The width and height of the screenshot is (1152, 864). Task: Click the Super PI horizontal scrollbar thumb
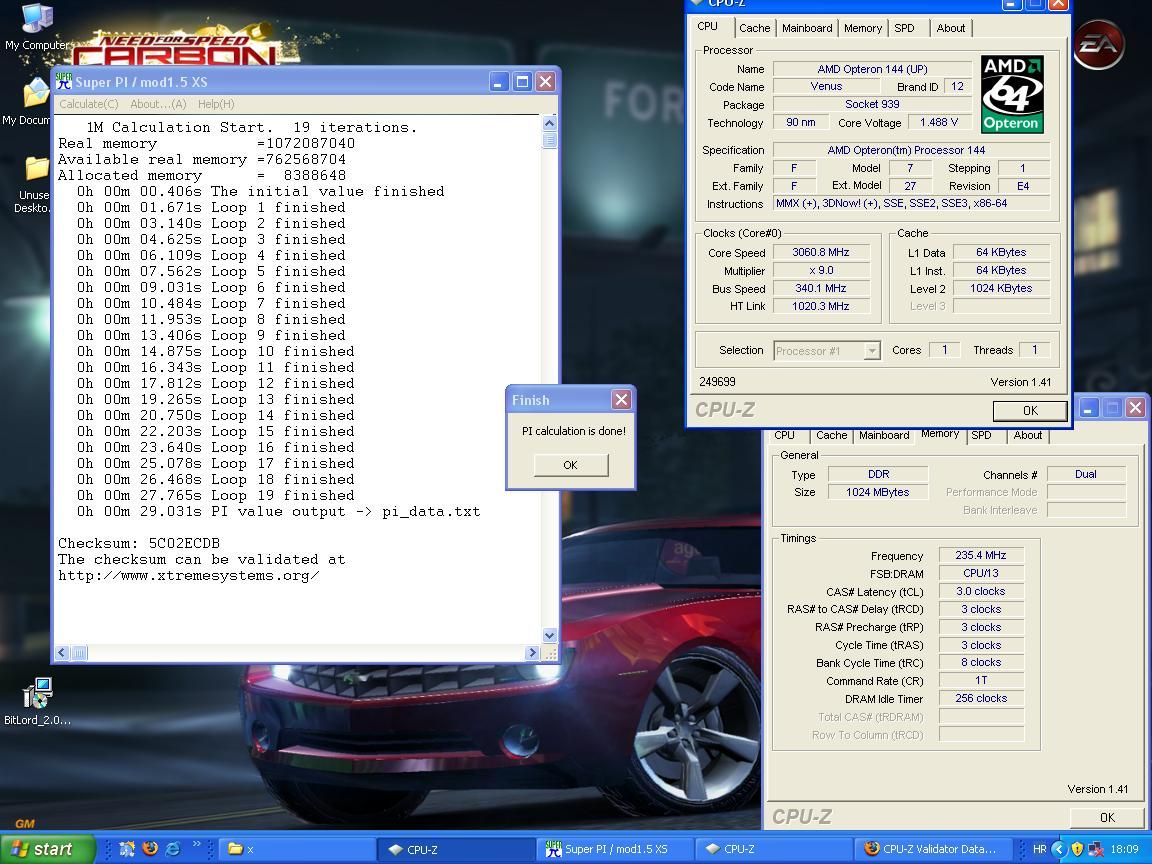pos(79,652)
